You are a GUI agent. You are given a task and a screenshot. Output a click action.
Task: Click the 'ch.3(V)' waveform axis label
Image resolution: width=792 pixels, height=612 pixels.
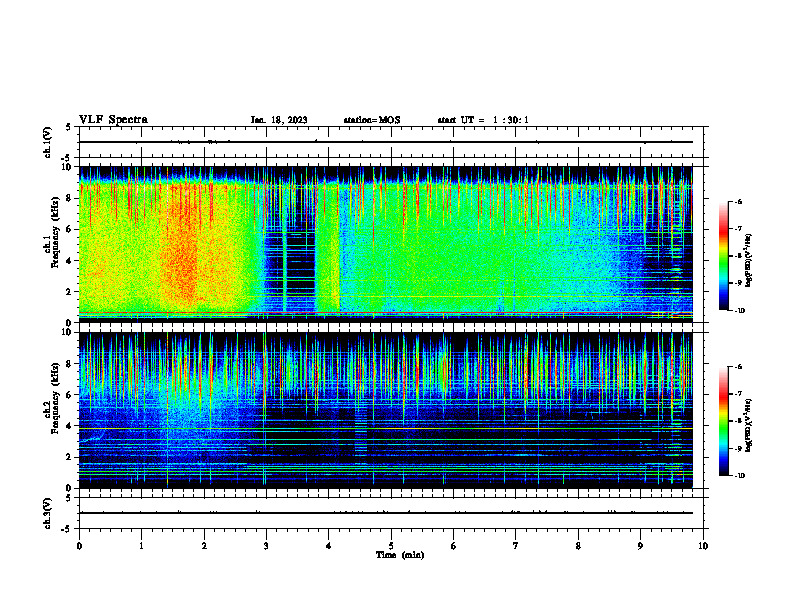(48, 513)
